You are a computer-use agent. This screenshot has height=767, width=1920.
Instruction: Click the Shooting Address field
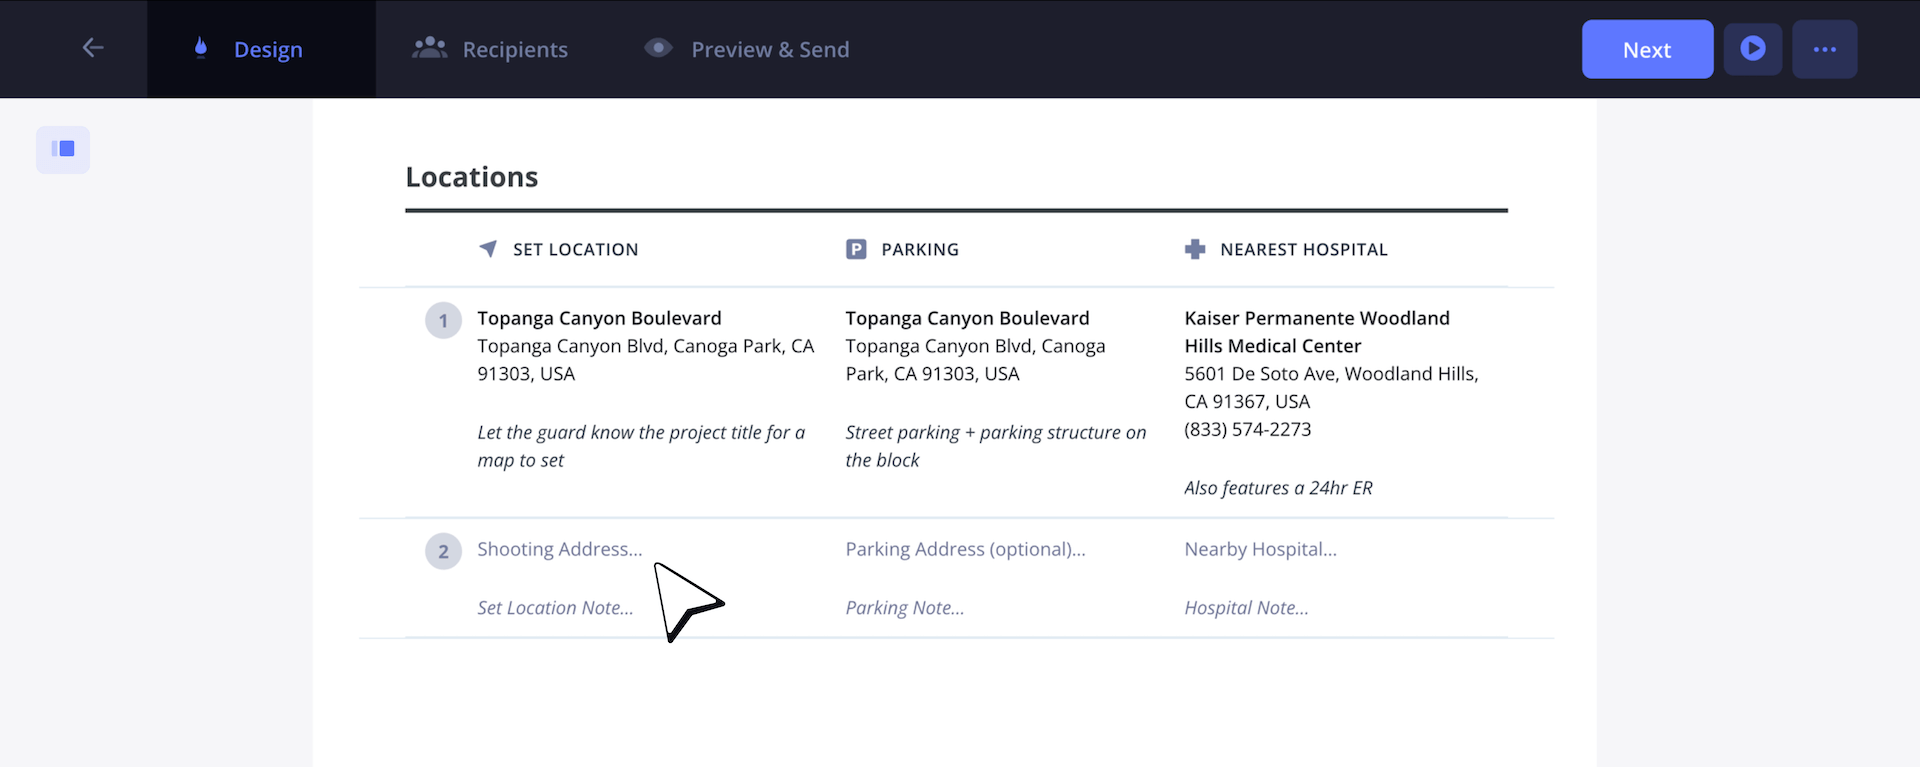559,549
